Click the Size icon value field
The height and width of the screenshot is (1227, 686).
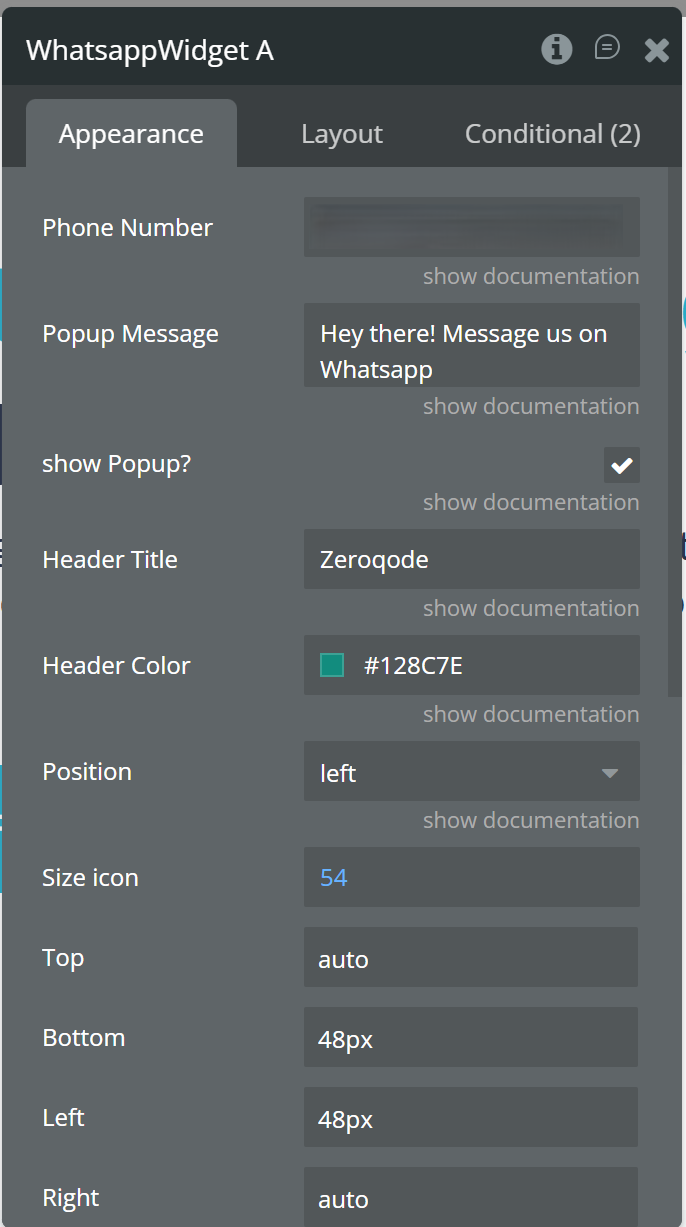click(x=471, y=877)
